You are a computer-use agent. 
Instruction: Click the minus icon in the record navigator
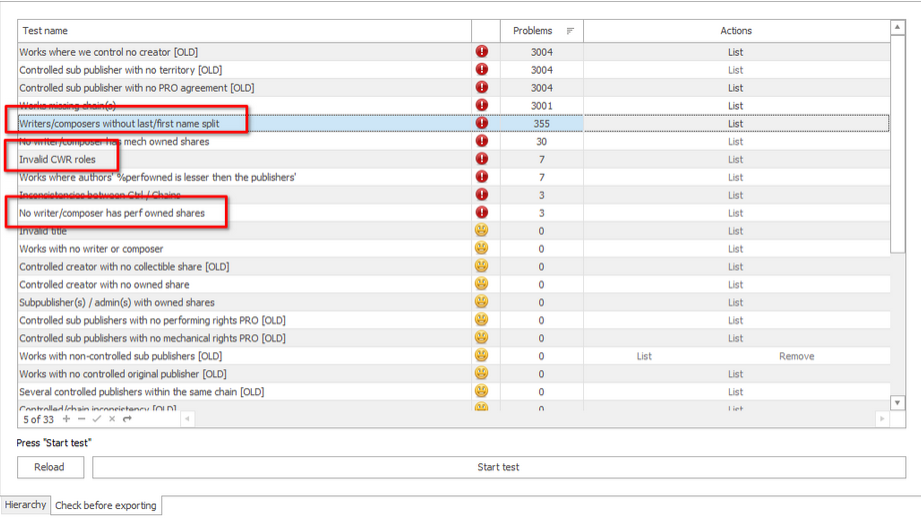pos(82,419)
